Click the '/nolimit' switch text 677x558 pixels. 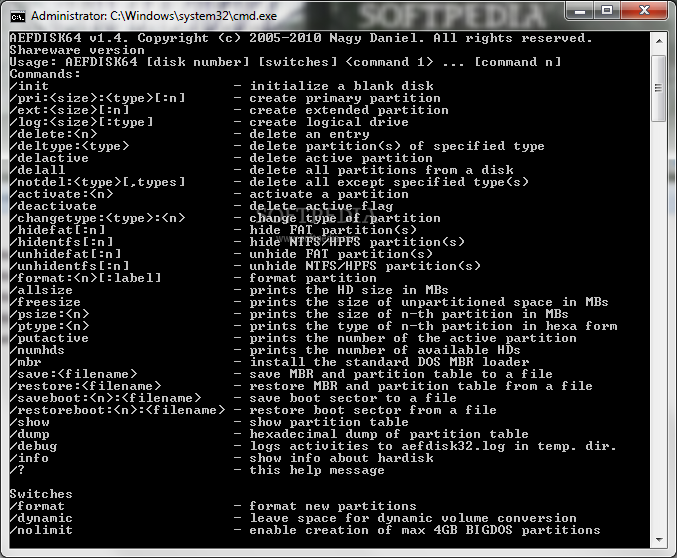point(41,530)
